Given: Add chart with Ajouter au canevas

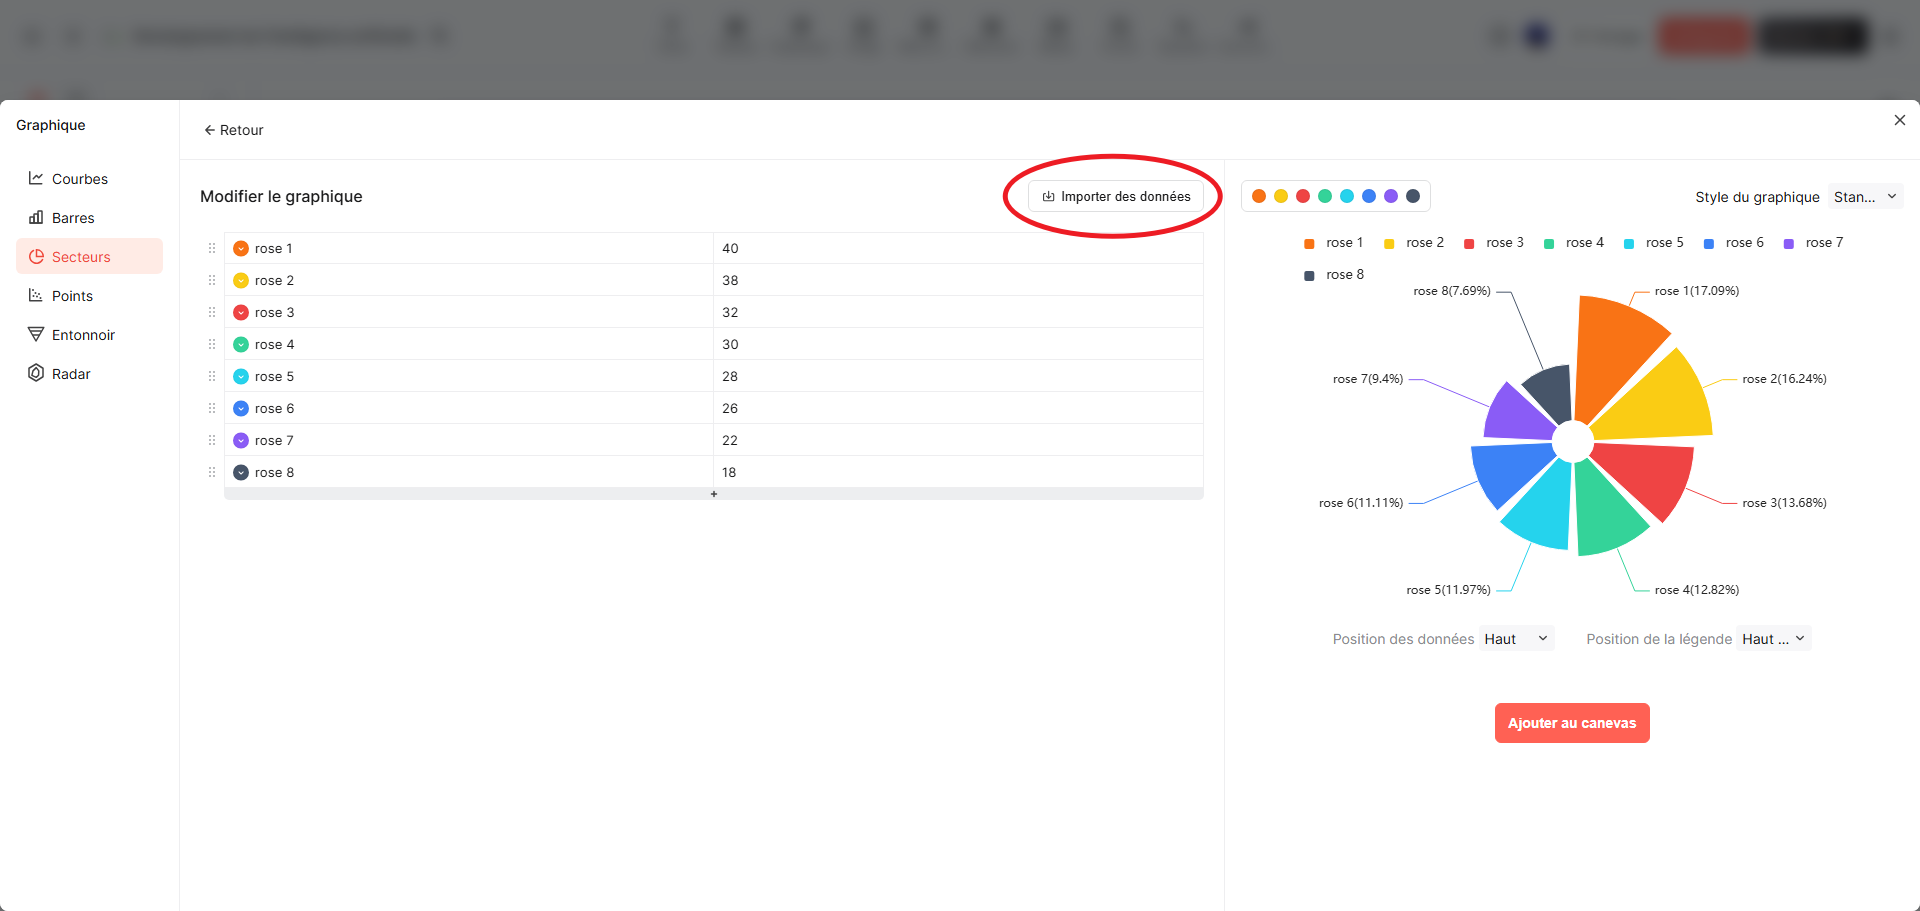Looking at the screenshot, I should (1572, 723).
